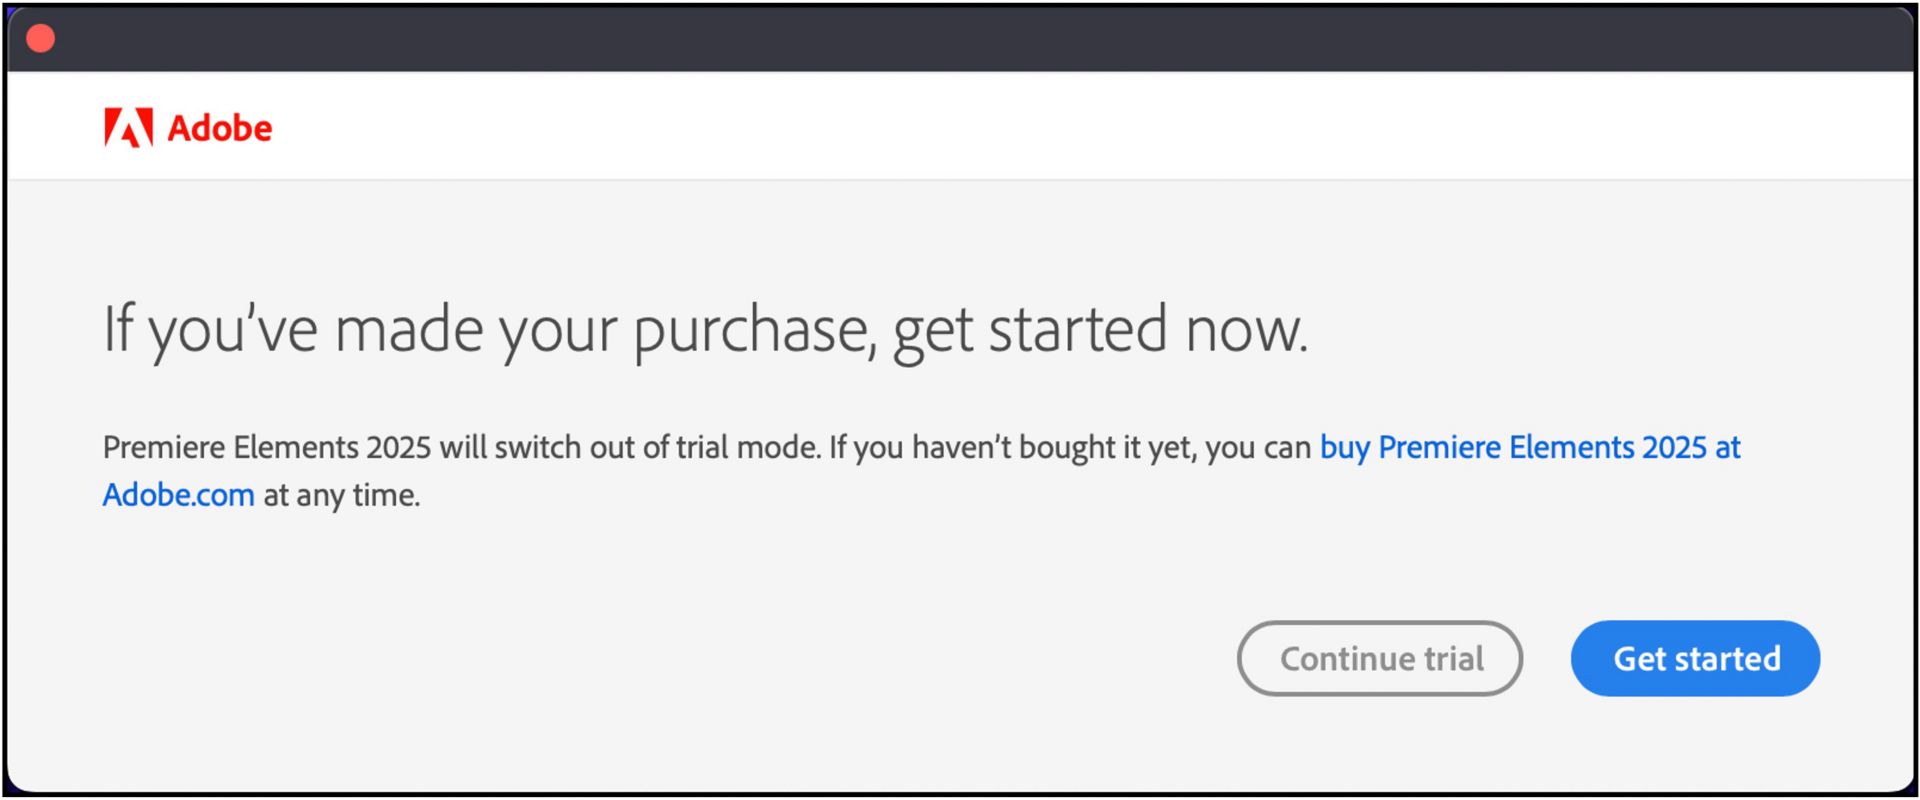
Task: Click 'get started now.' in the headline
Action: click(x=1100, y=332)
